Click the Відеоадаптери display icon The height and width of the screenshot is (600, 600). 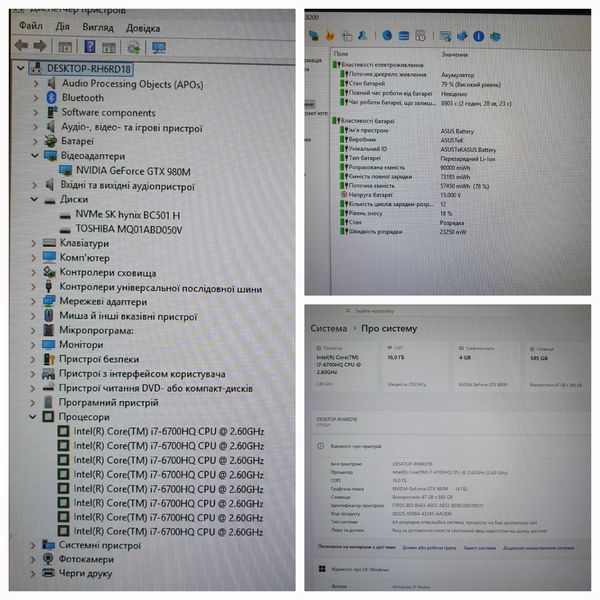50,156
